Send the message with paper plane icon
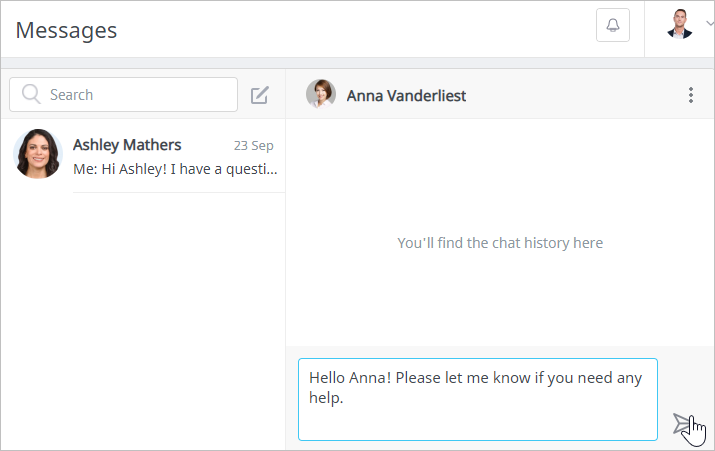The width and height of the screenshot is (715, 451). 683,424
